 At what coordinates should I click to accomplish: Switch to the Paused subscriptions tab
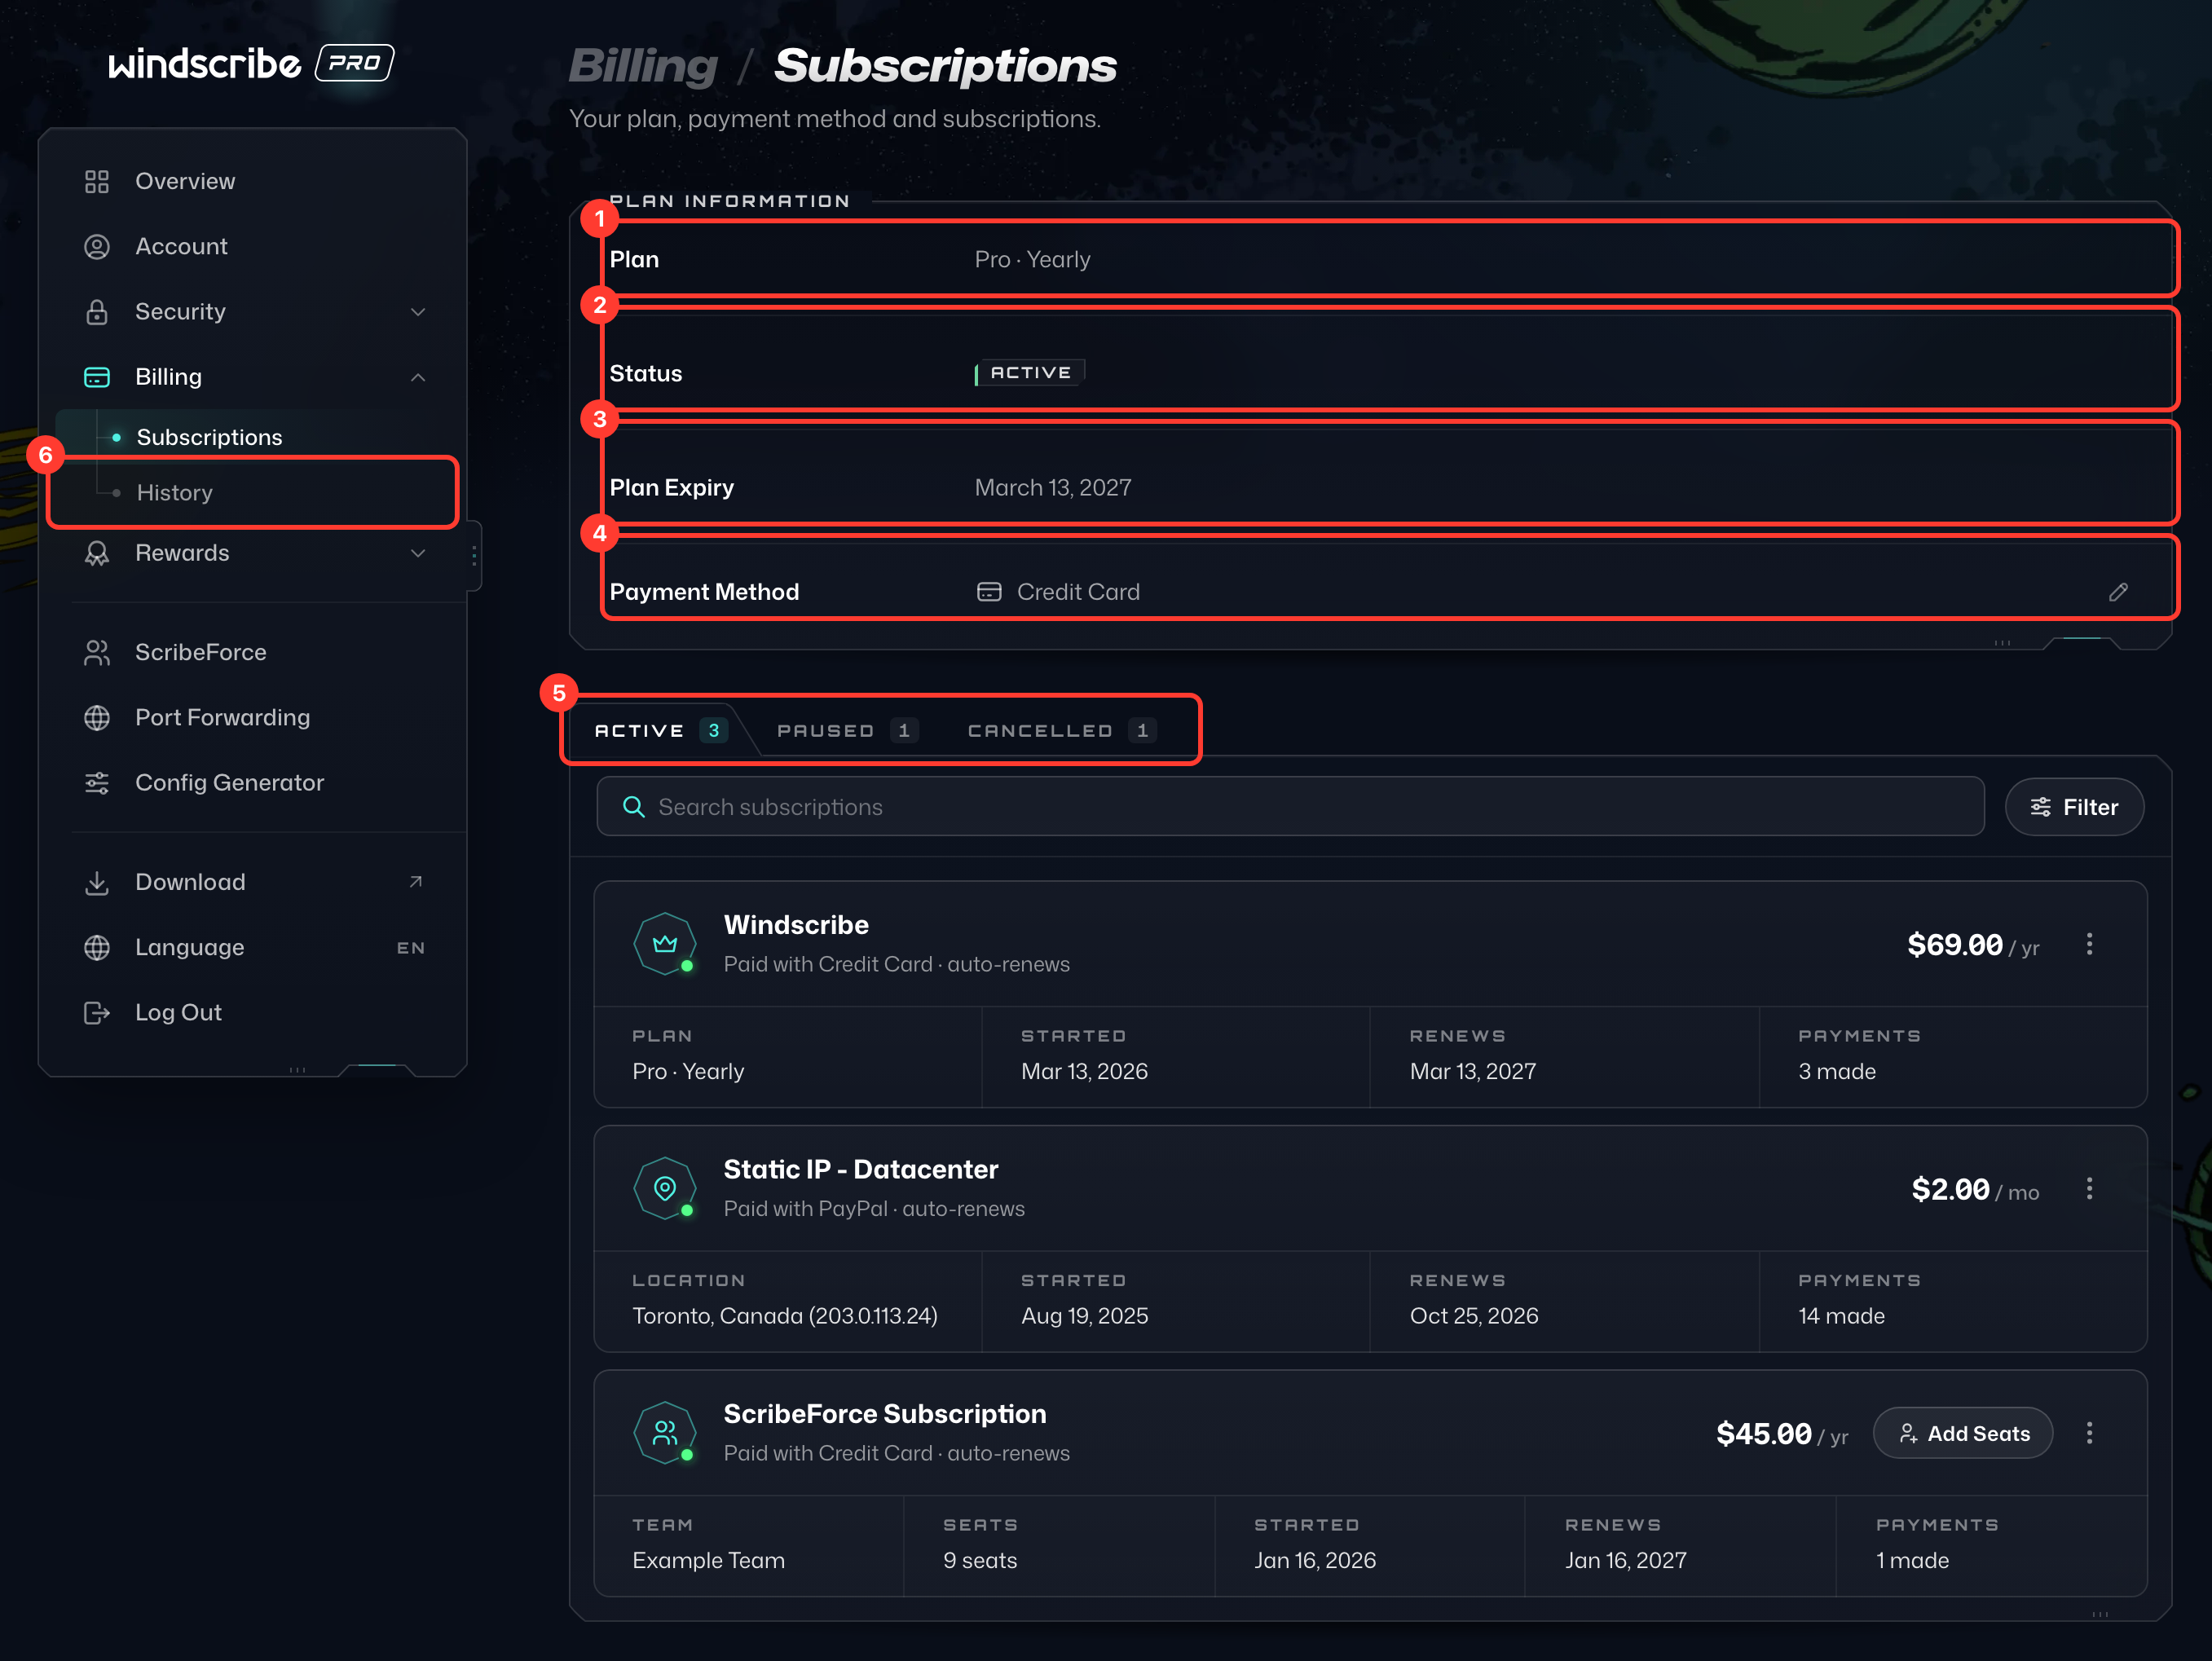pyautogui.click(x=846, y=730)
